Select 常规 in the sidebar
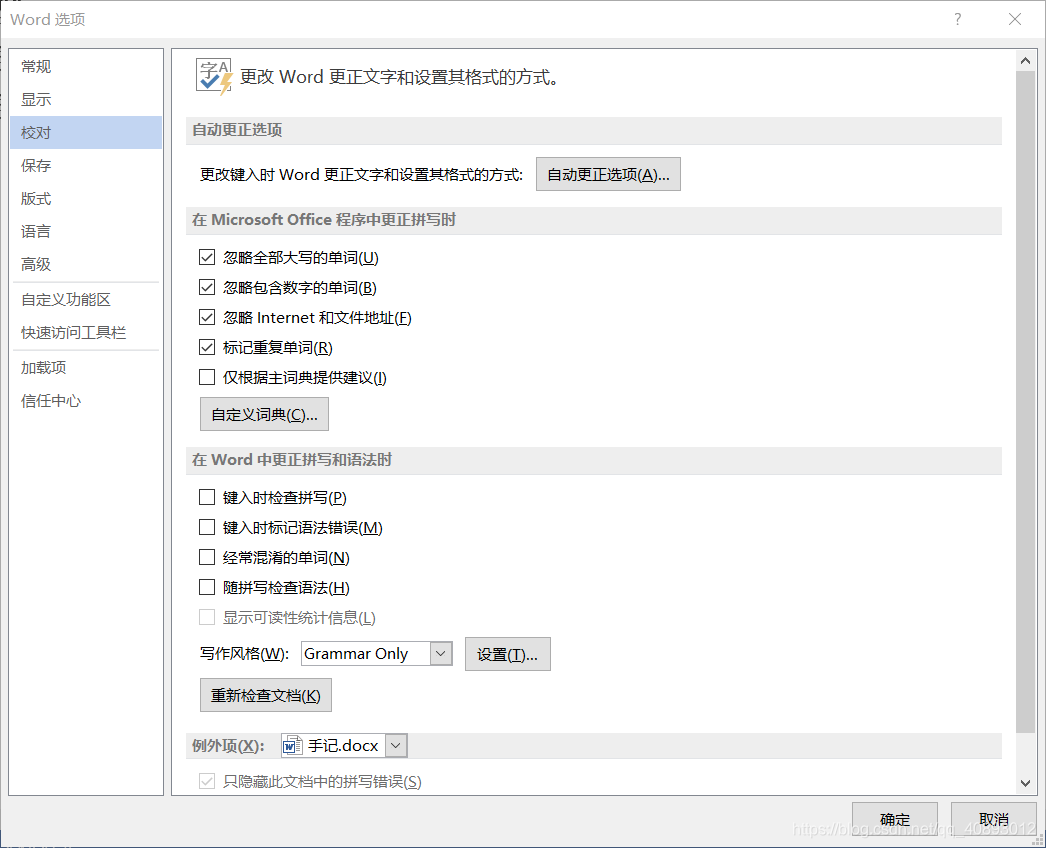 [x=86, y=67]
